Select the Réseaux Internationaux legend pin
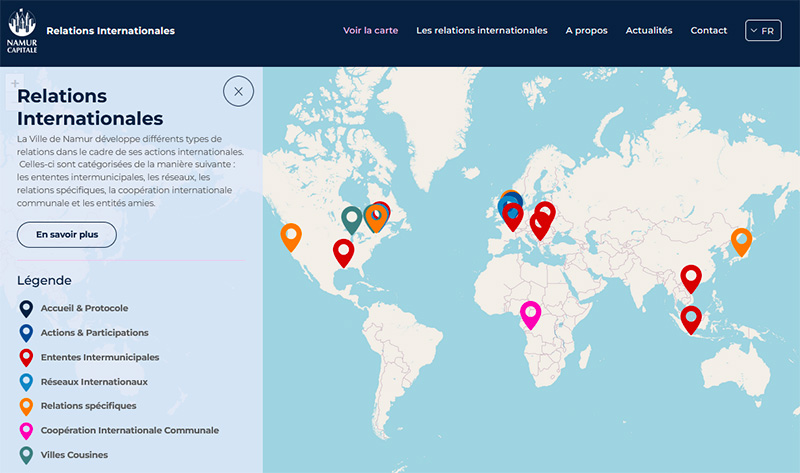 (26, 382)
